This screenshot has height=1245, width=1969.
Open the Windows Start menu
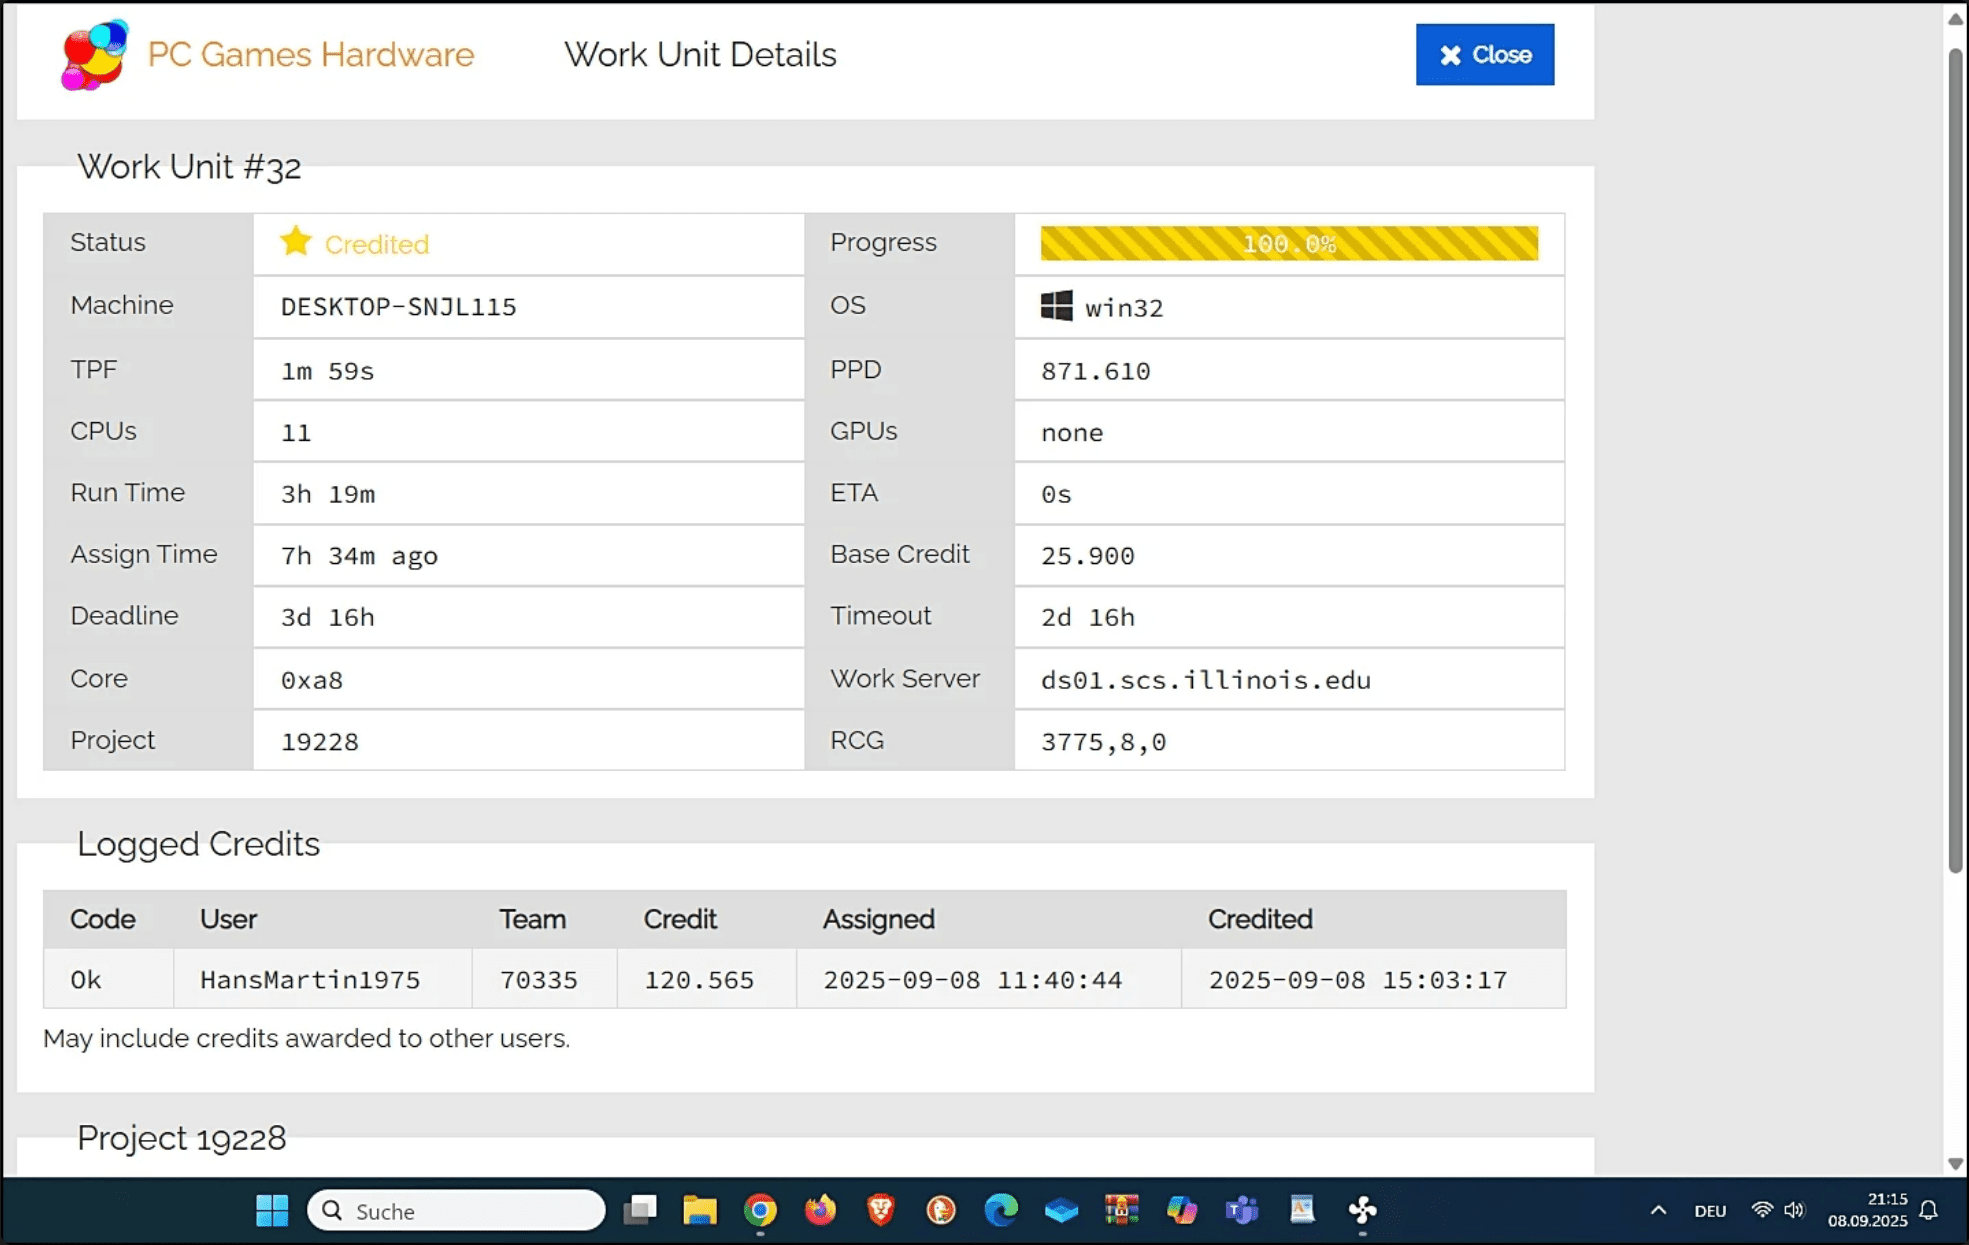(x=272, y=1210)
